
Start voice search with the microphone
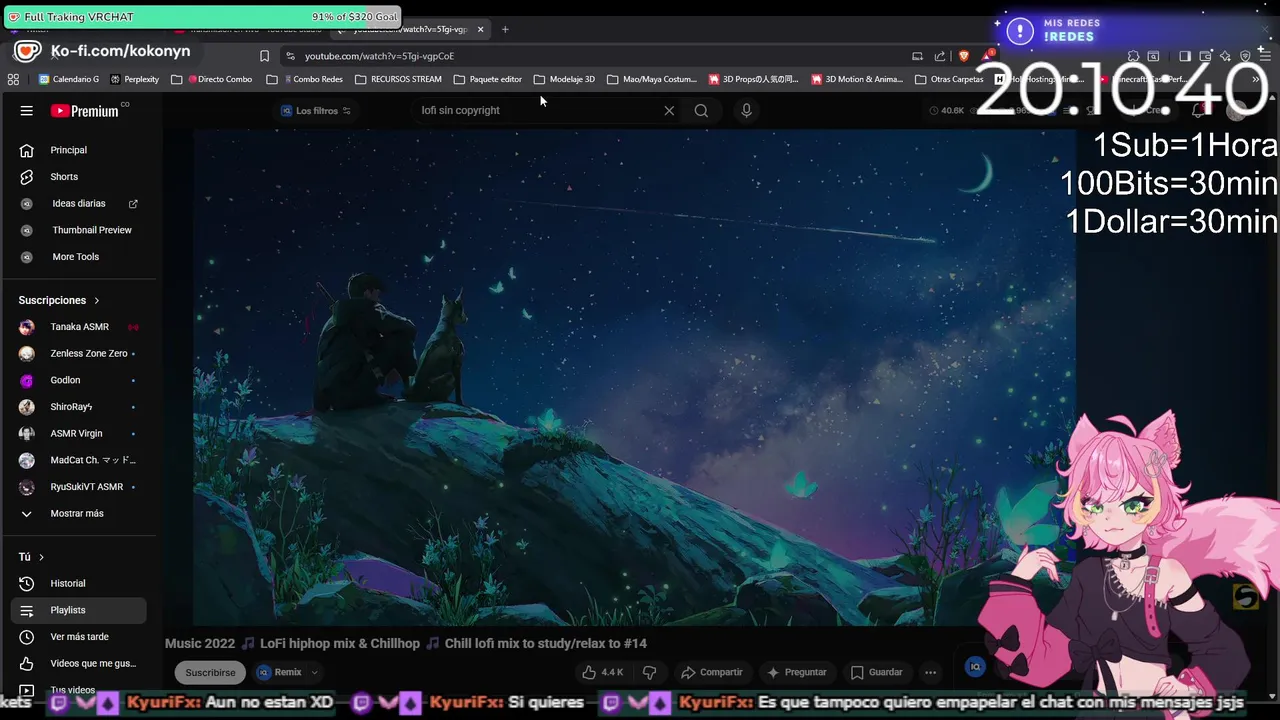pyautogui.click(x=746, y=111)
